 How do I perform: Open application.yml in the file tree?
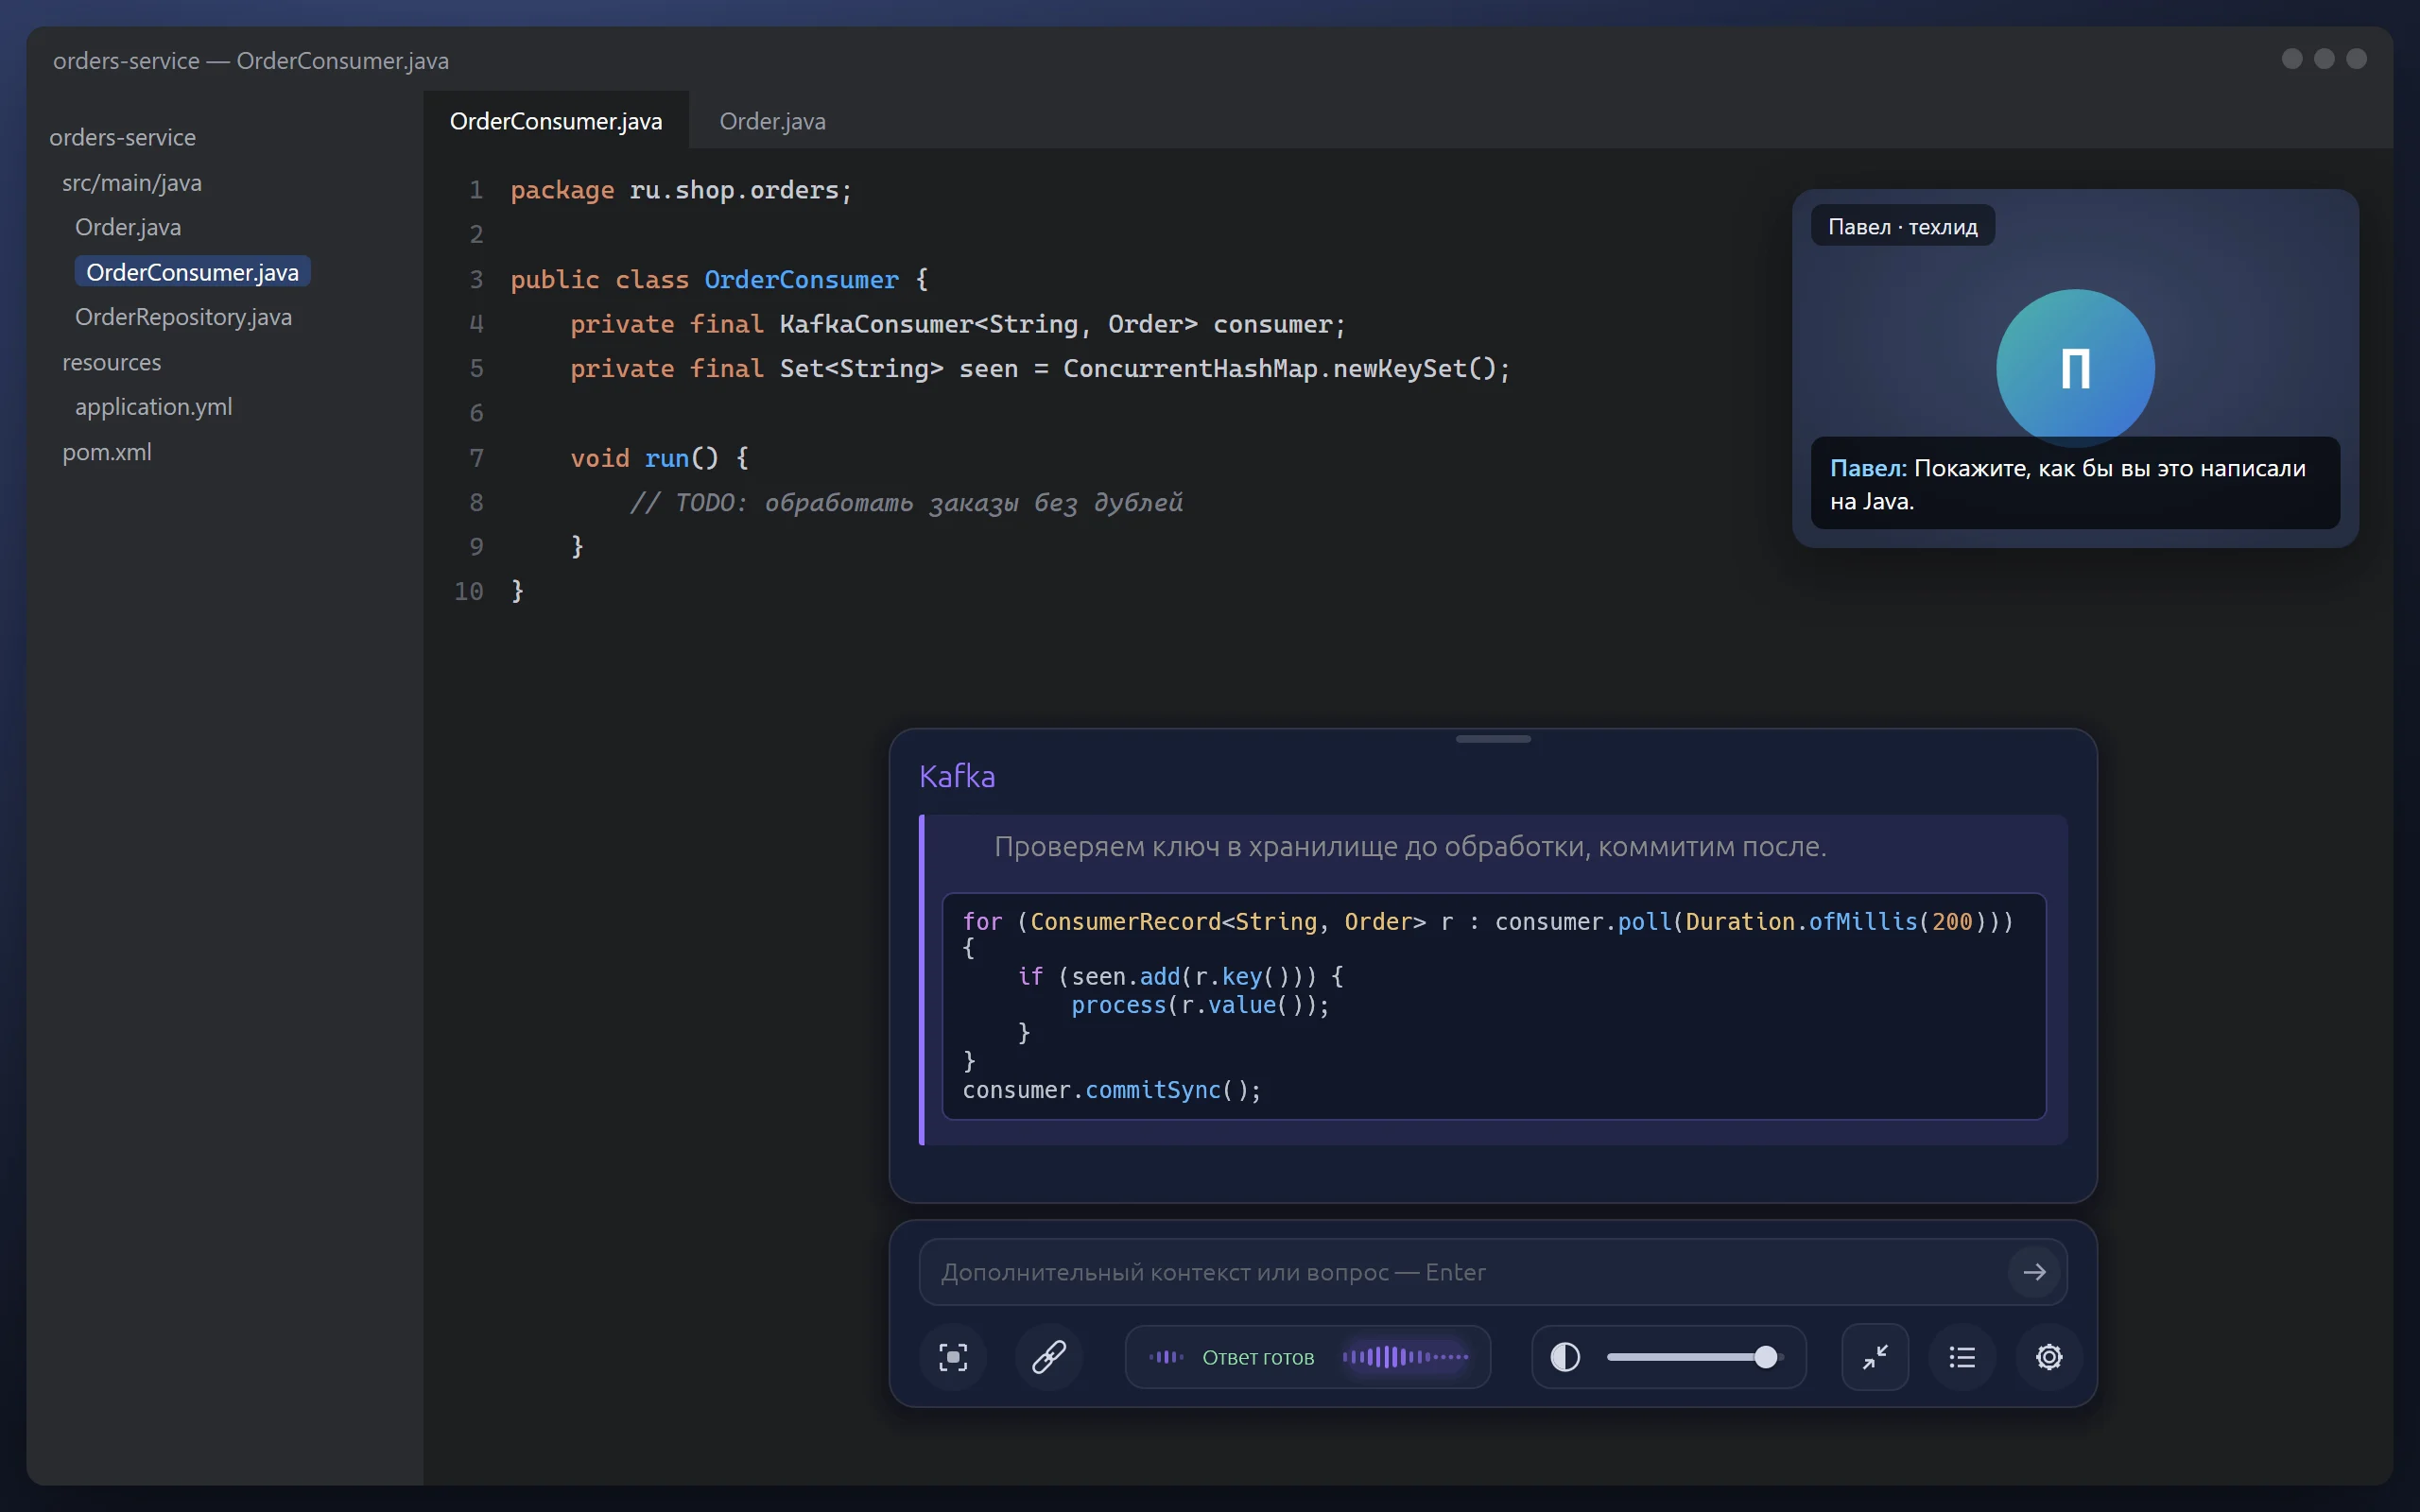tap(153, 407)
